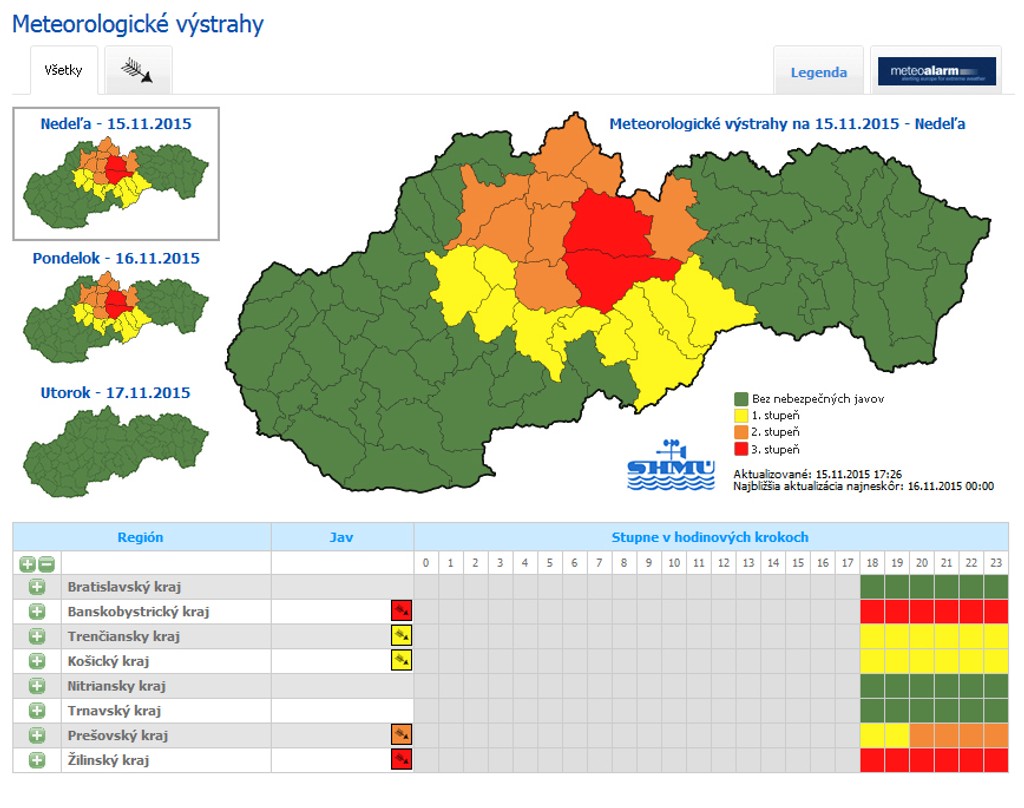The image size is (1024, 808).
Task: Expand the Žilinský kraj row
Action: click(x=37, y=760)
